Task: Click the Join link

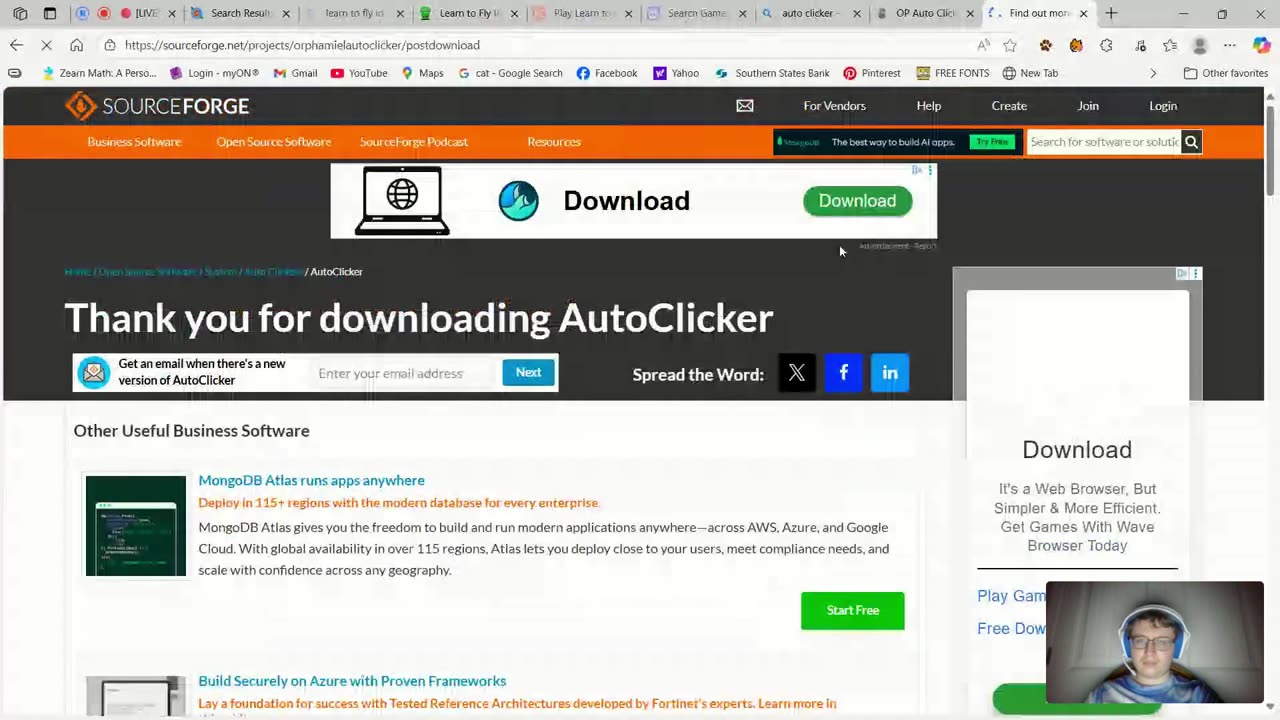Action: point(1088,106)
